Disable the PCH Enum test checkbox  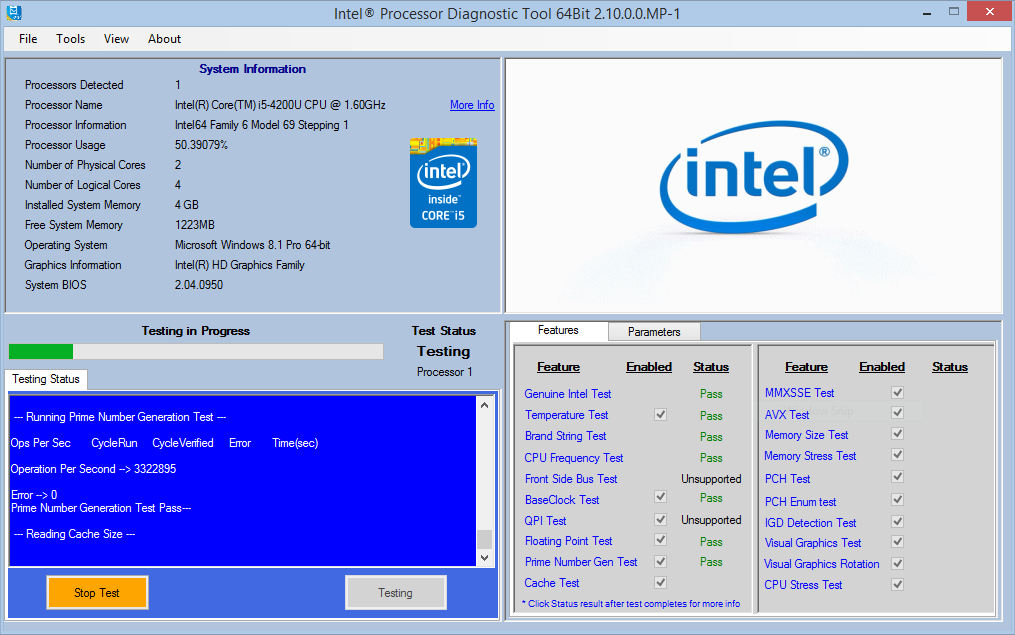point(897,500)
